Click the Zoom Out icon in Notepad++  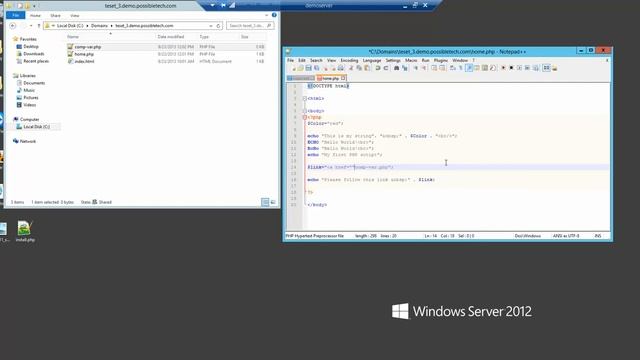[x=424, y=68]
